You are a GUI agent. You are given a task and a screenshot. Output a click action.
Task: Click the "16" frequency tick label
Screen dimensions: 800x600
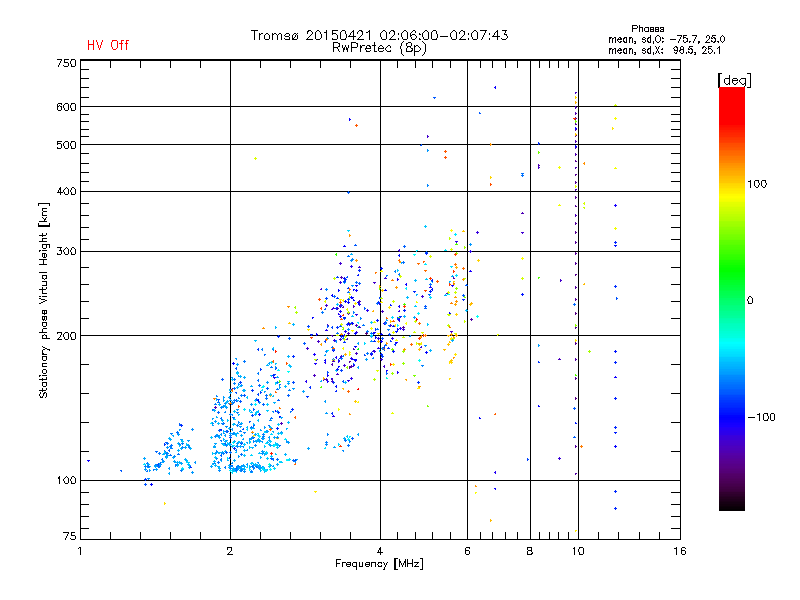pyautogui.click(x=680, y=551)
